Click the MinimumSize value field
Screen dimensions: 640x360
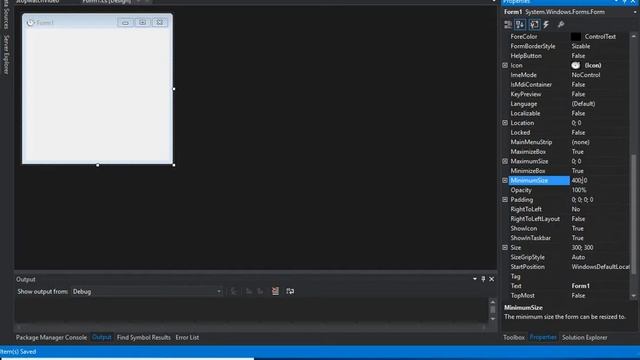point(599,180)
